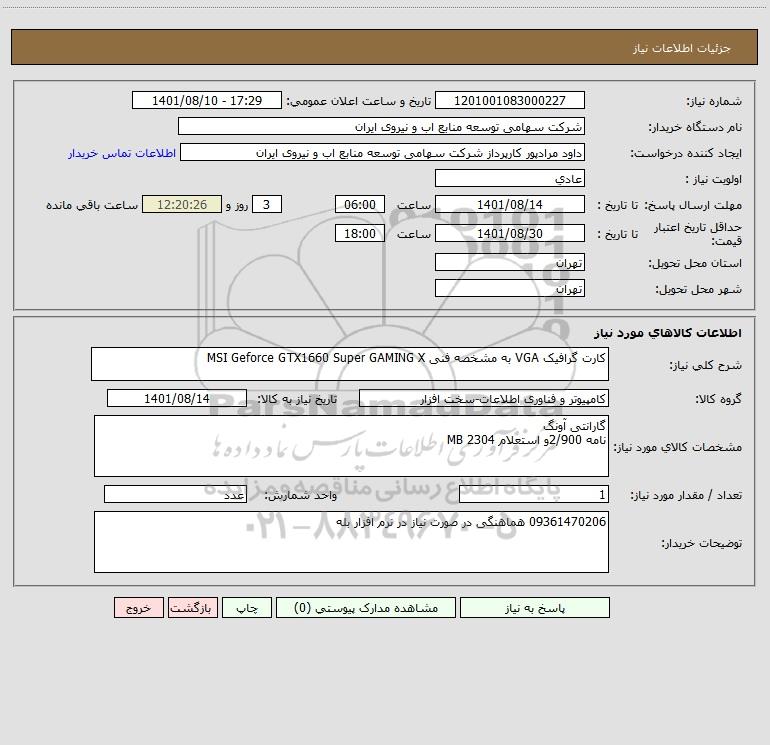Image resolution: width=770 pixels, height=745 pixels.
Task: Click the goods need date field 1401/08/14
Action: pos(177,398)
